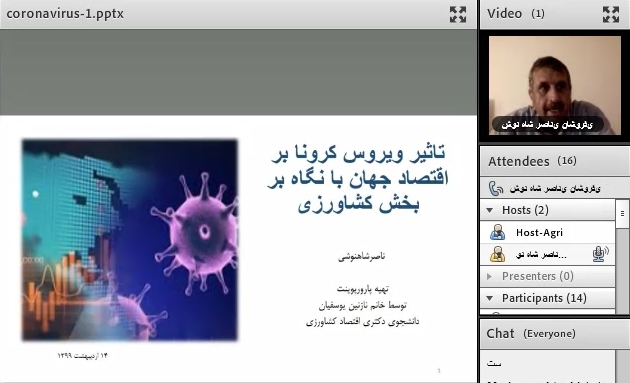Click the blue Persian slide title

click(x=358, y=178)
